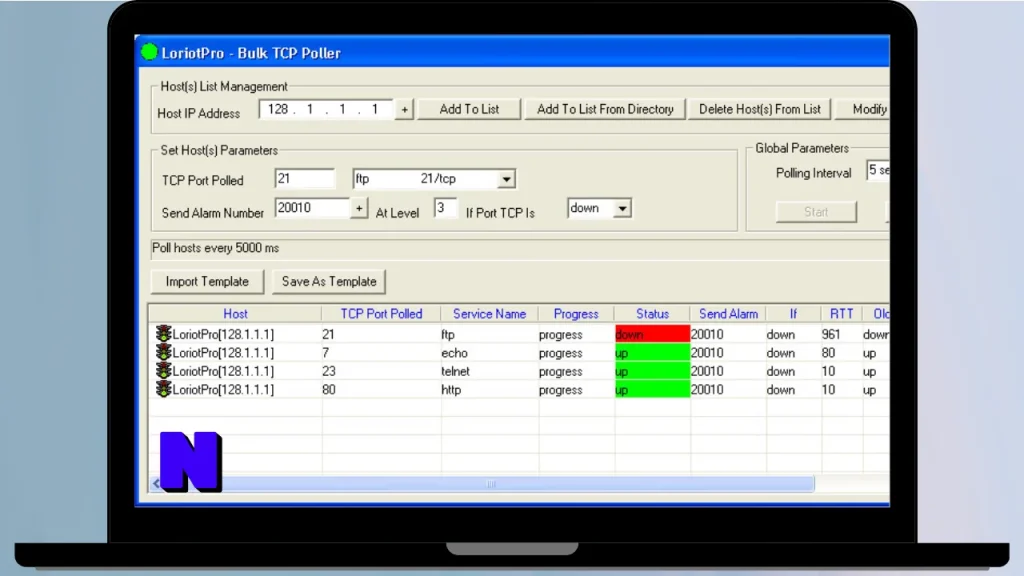Click the green LoriotPro title bar icon
This screenshot has width=1024, height=576.
click(149, 52)
